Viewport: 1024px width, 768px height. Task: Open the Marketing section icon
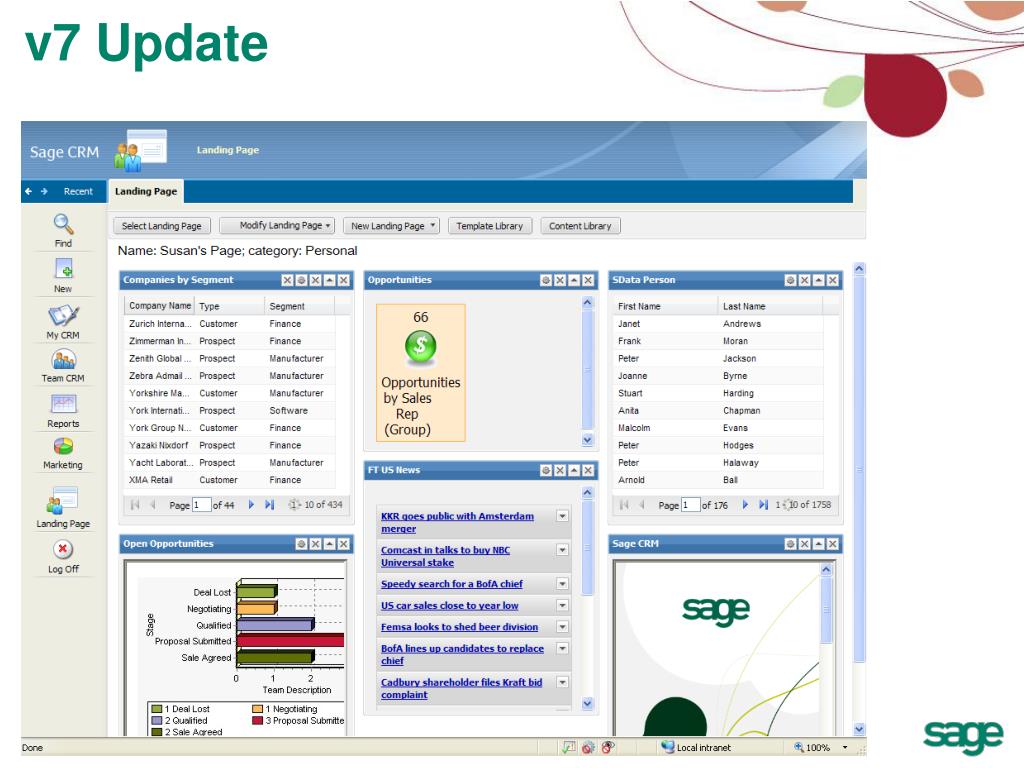coord(63,446)
